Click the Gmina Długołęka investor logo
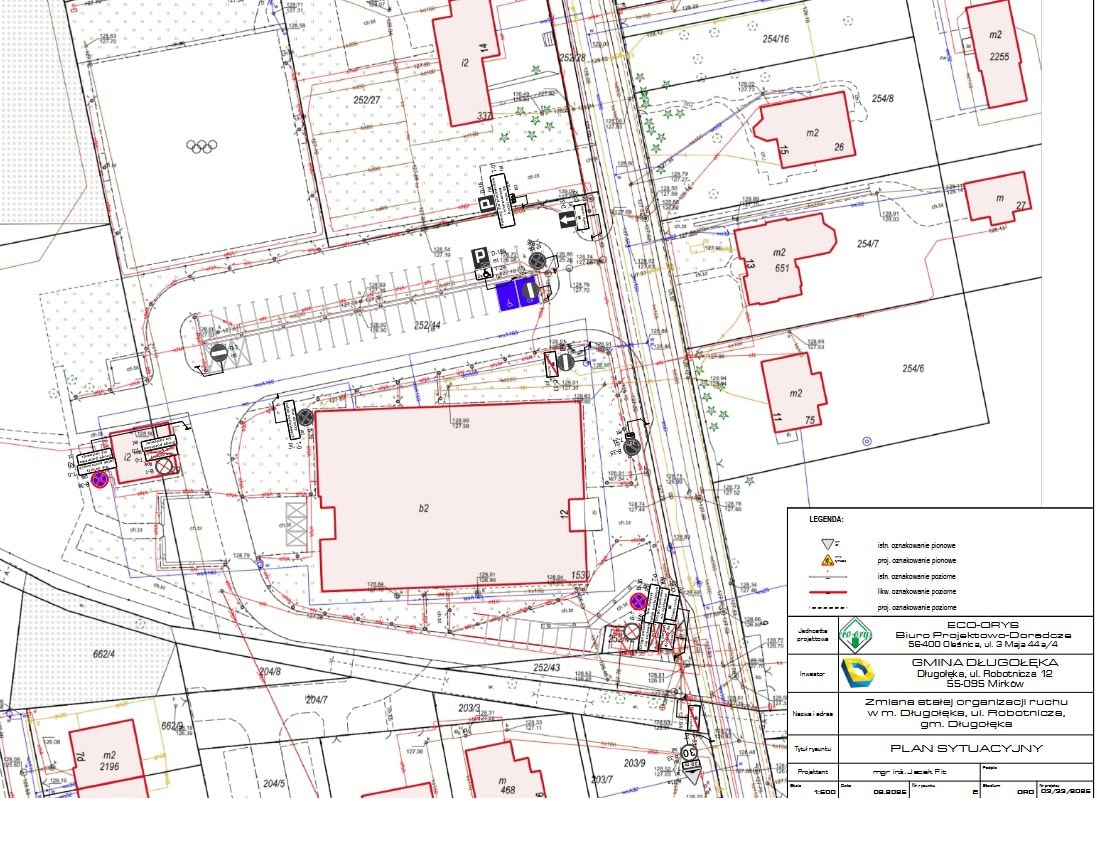 coord(856,673)
